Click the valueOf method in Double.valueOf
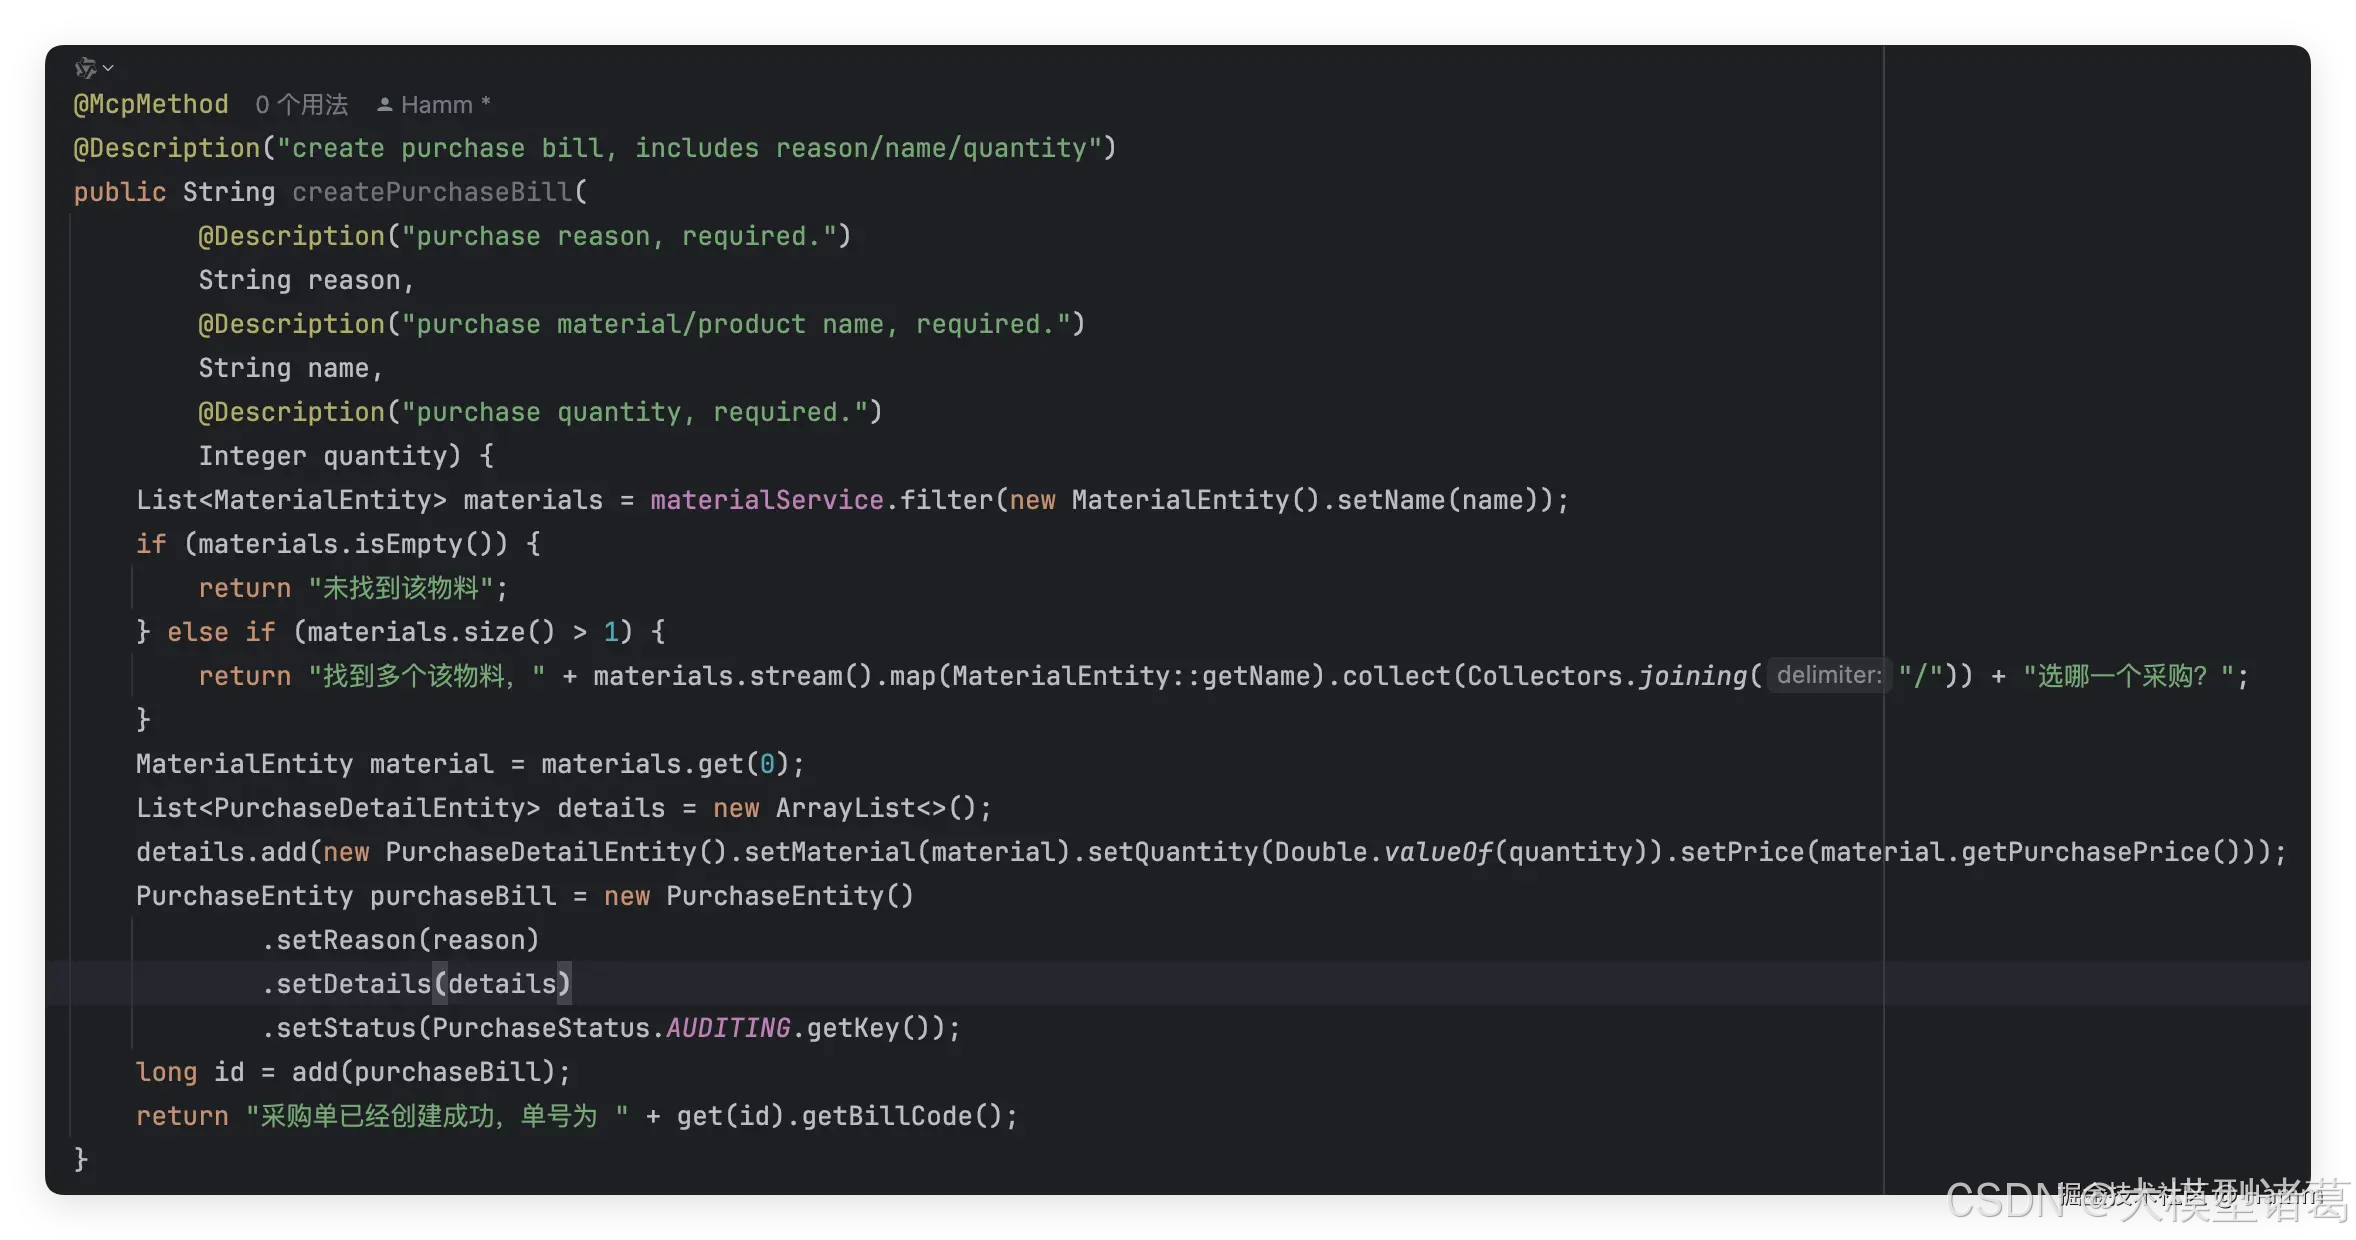This screenshot has width=2356, height=1240. [1438, 852]
